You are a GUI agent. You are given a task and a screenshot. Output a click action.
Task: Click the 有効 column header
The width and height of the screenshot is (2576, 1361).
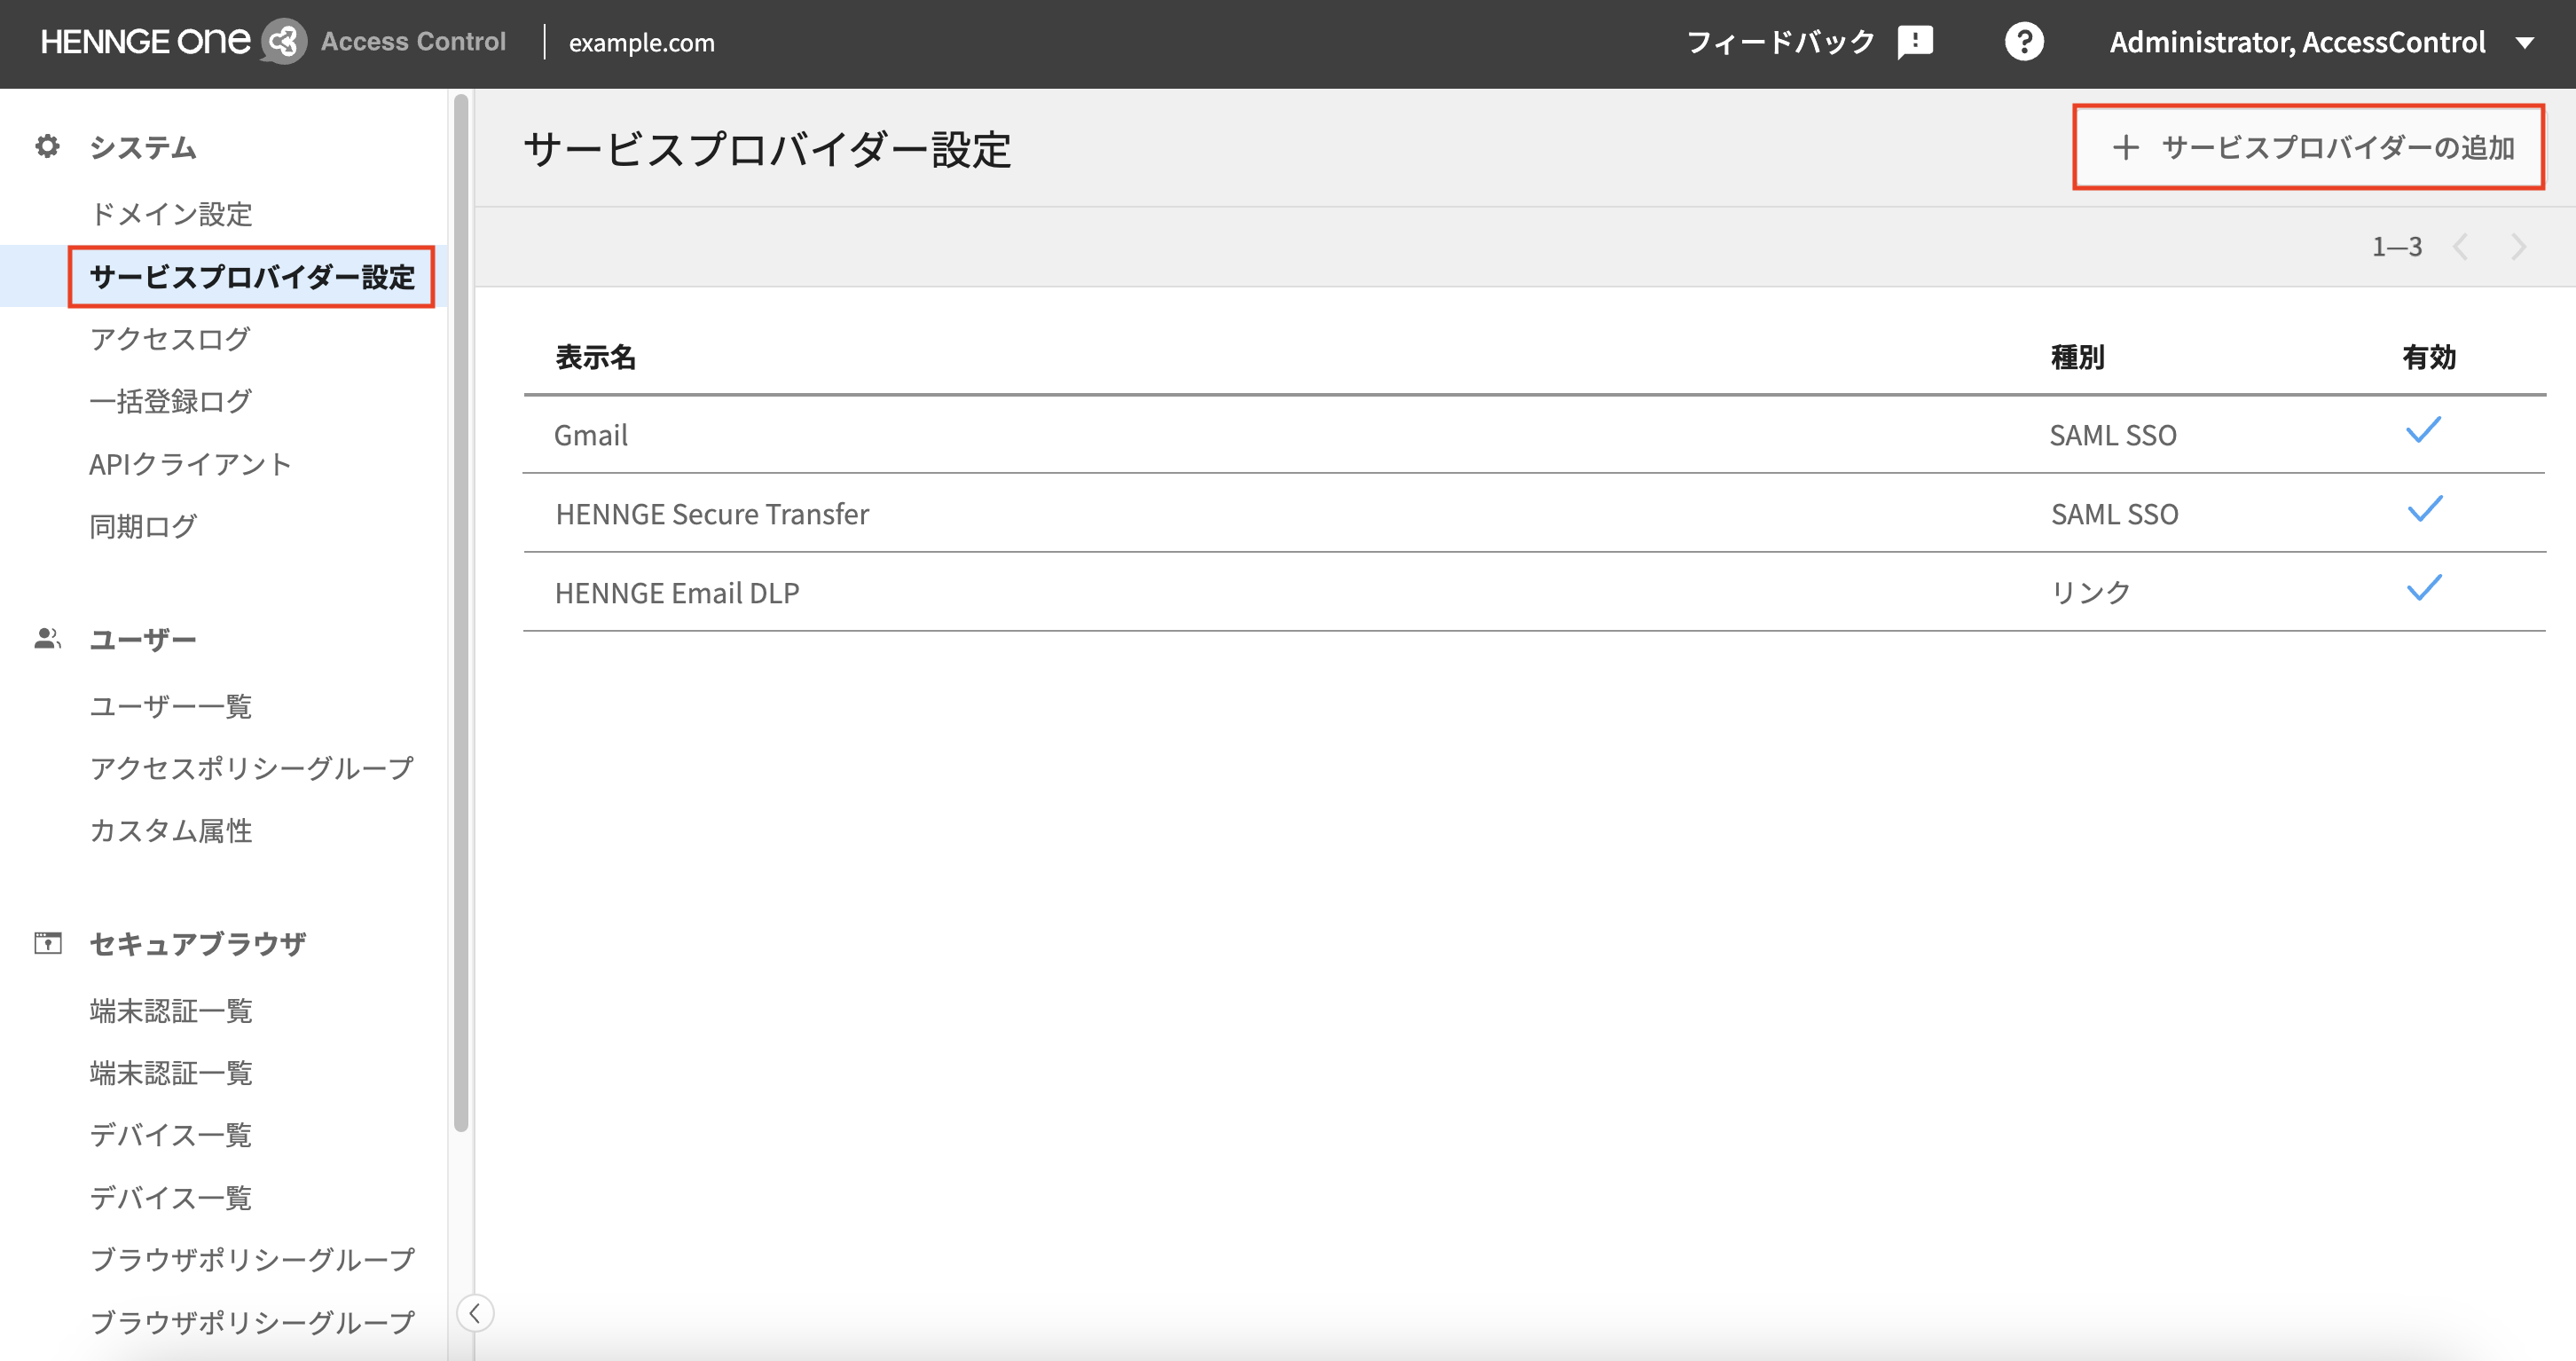pos(2429,357)
